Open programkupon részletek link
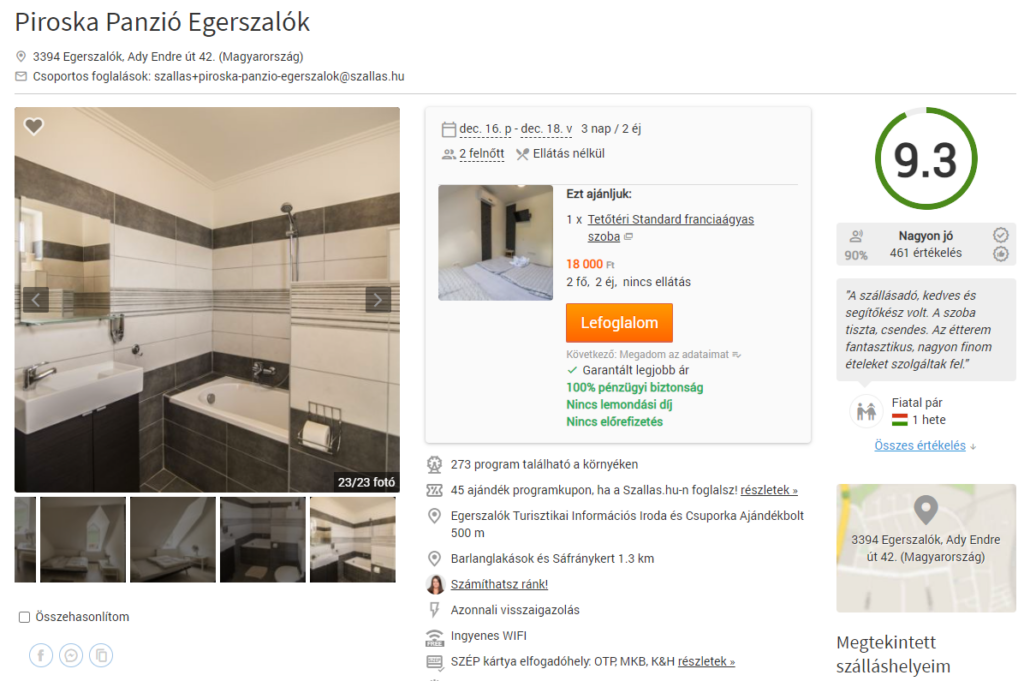 pos(769,490)
